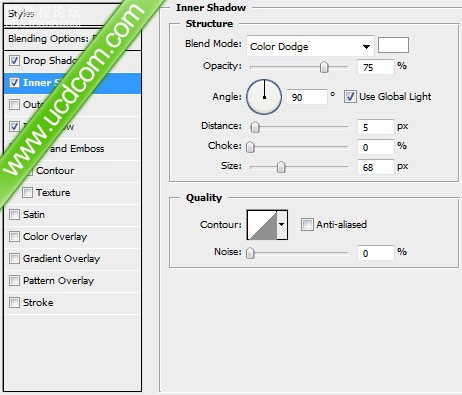
Task: Select the Color Overlay style row
Action: tap(73, 237)
